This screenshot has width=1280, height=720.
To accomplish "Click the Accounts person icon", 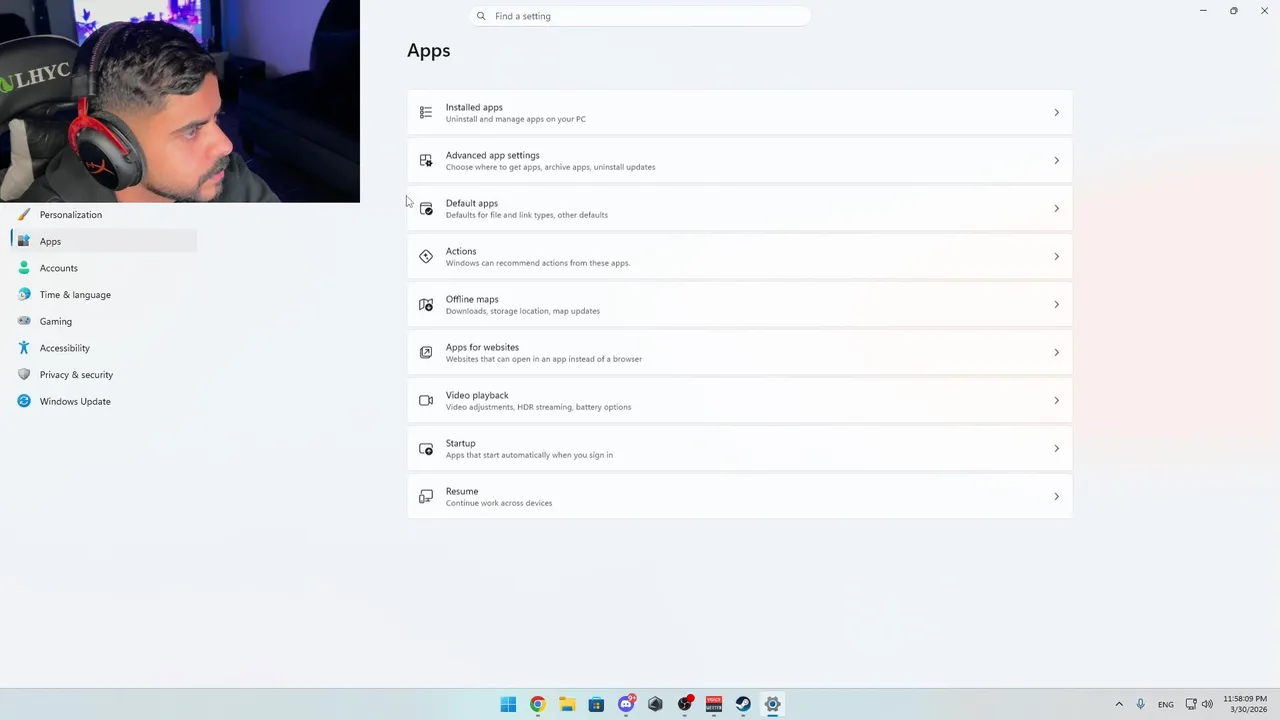I will pyautogui.click(x=24, y=268).
